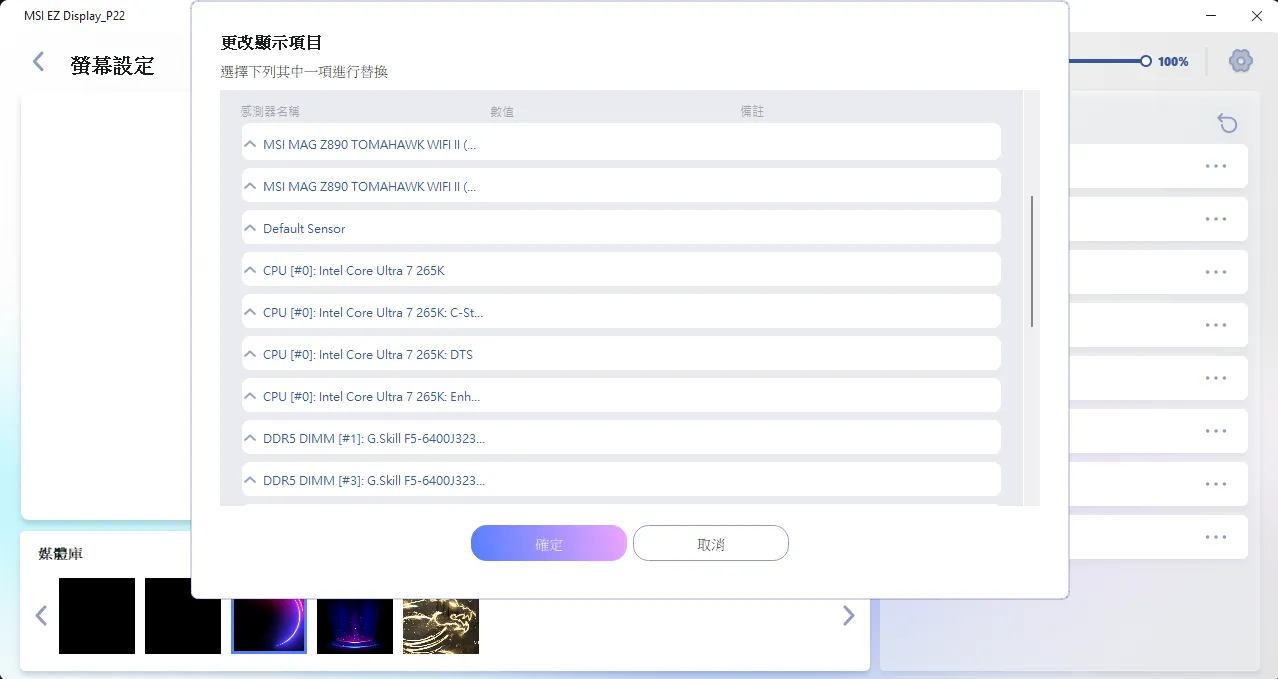Screen dimensions: 1278x679
Task: Collapse DDR5 DIMM [#3] G.Skill group
Action: (x=251, y=480)
